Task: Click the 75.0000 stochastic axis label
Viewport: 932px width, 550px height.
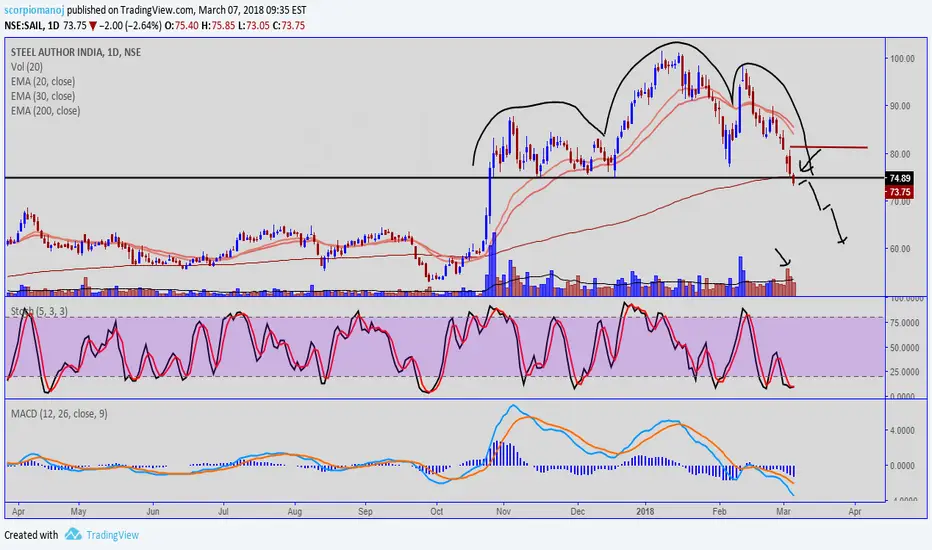Action: point(905,322)
